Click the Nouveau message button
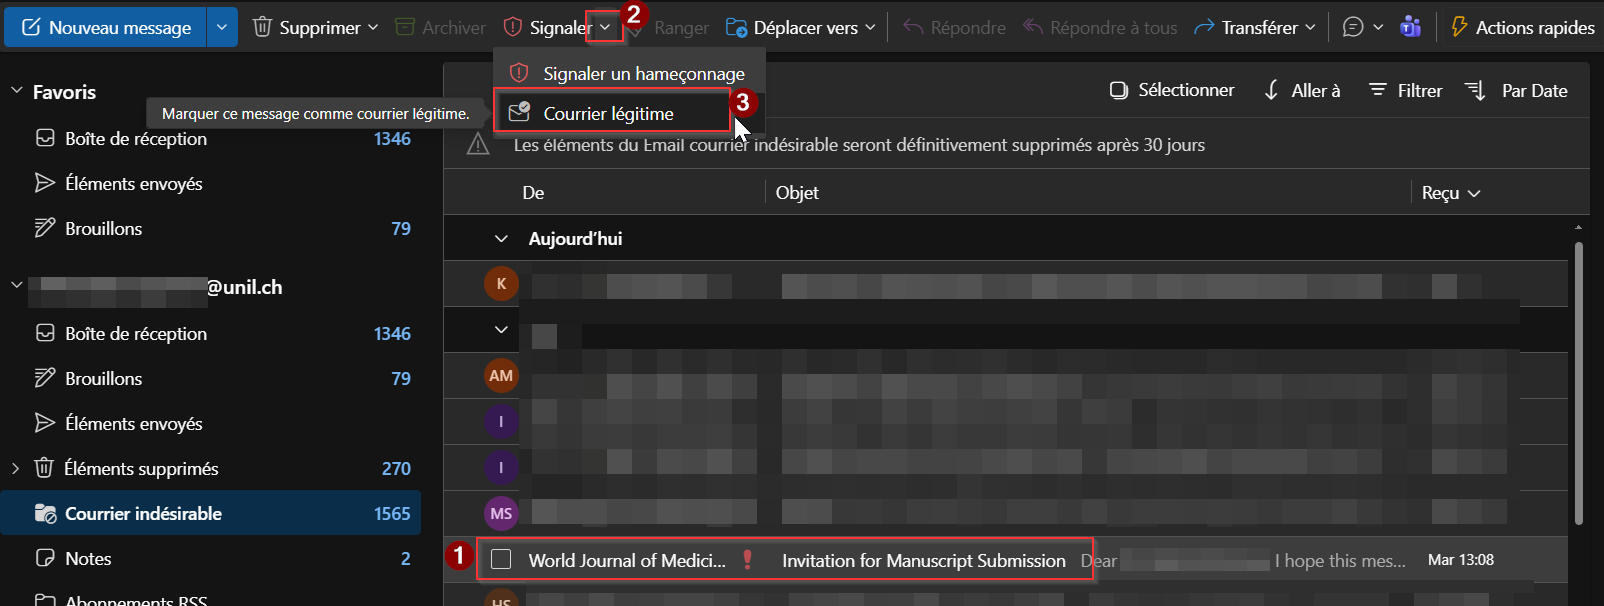Screen dimensions: 1604x606 click(x=106, y=27)
